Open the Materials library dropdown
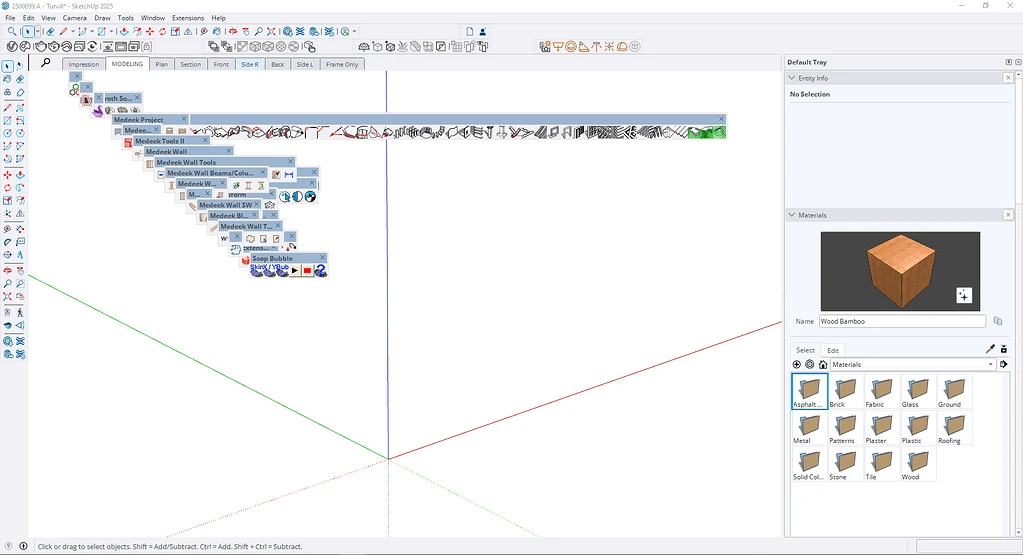This screenshot has width=1023, height=555. tap(913, 365)
